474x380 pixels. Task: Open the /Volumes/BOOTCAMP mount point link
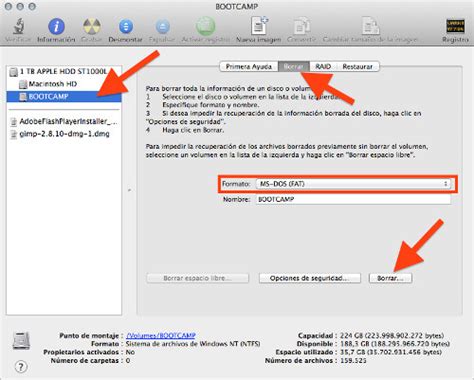[x=161, y=335]
